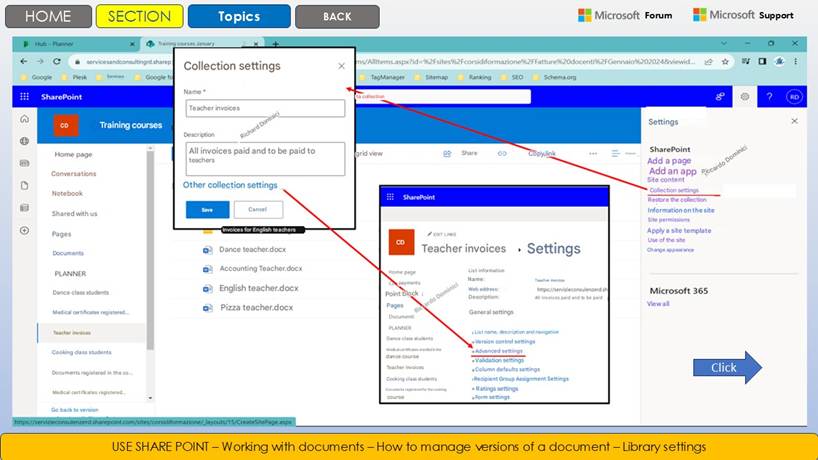Open Microsoft Forum link

point(625,15)
